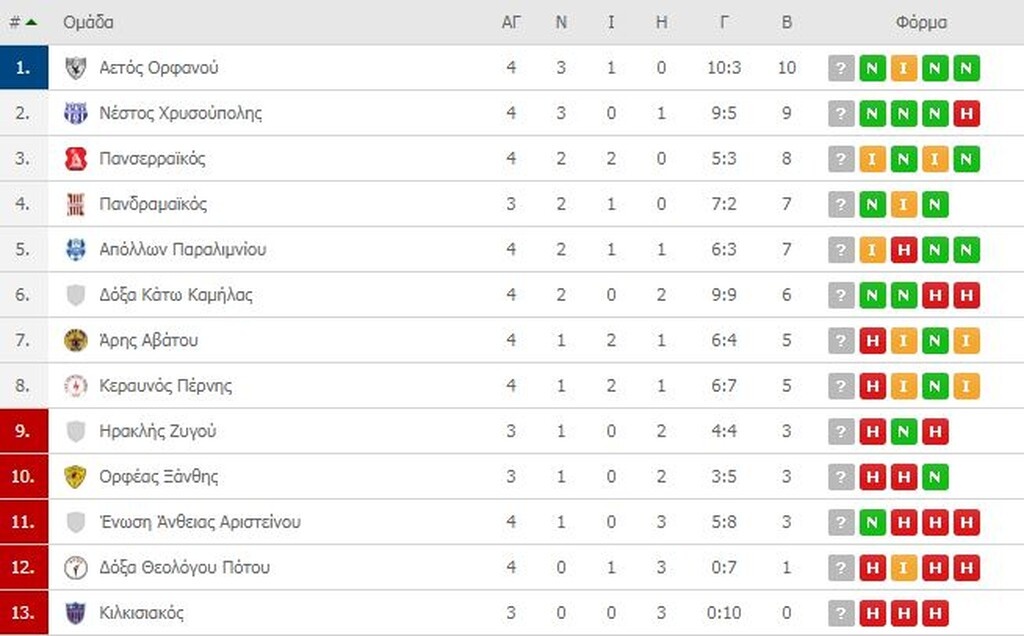The image size is (1024, 636).
Task: Select the Κιλκισιακός club badge
Action: 74,612
